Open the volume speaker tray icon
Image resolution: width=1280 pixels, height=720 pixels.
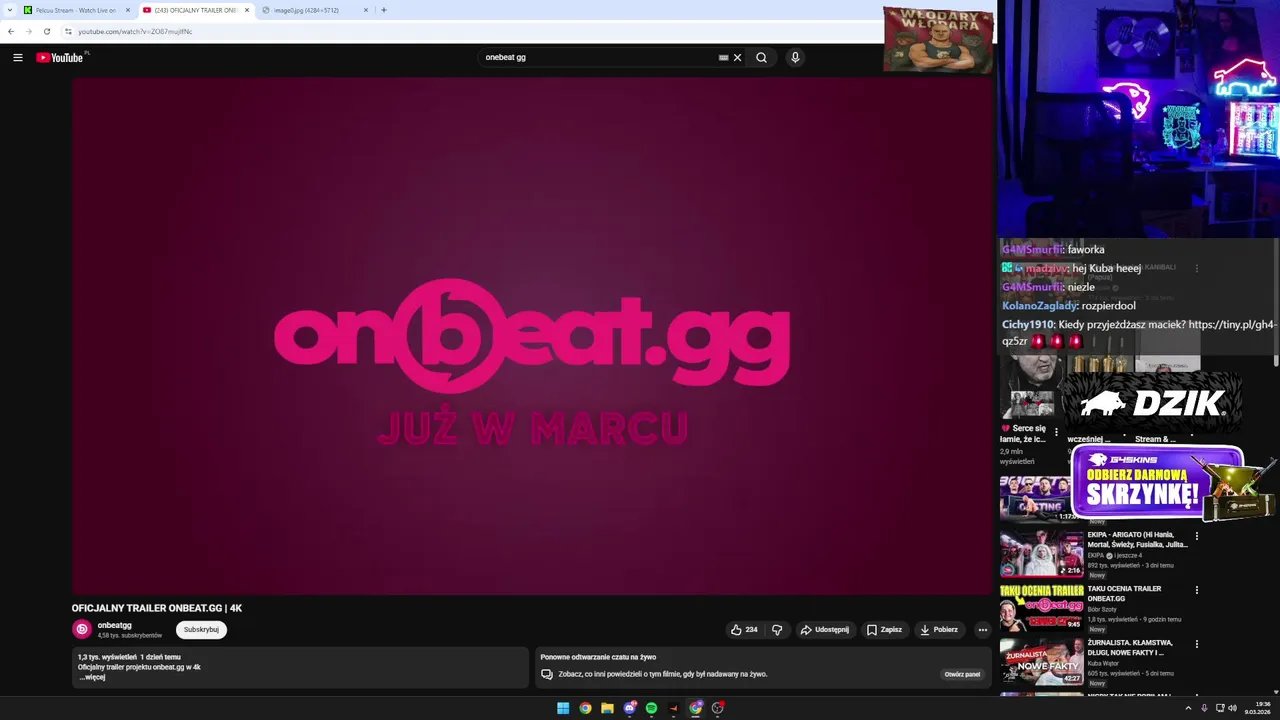(1232, 708)
